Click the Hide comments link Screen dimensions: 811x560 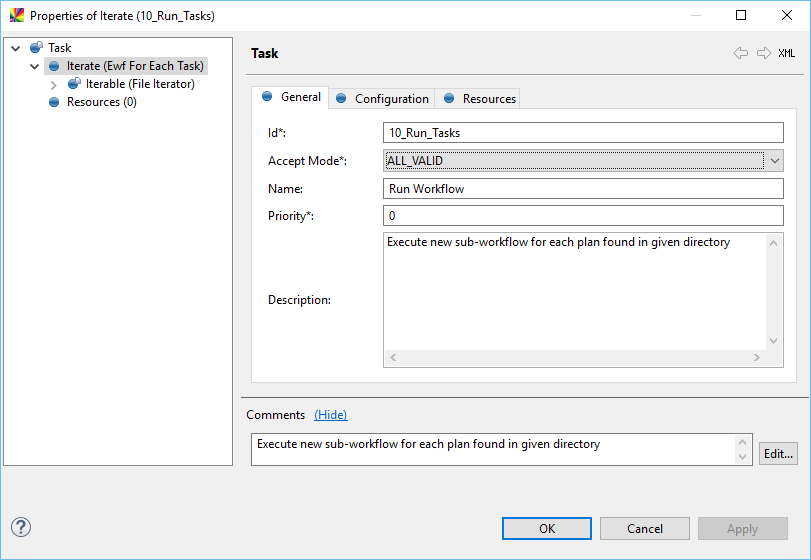(331, 415)
